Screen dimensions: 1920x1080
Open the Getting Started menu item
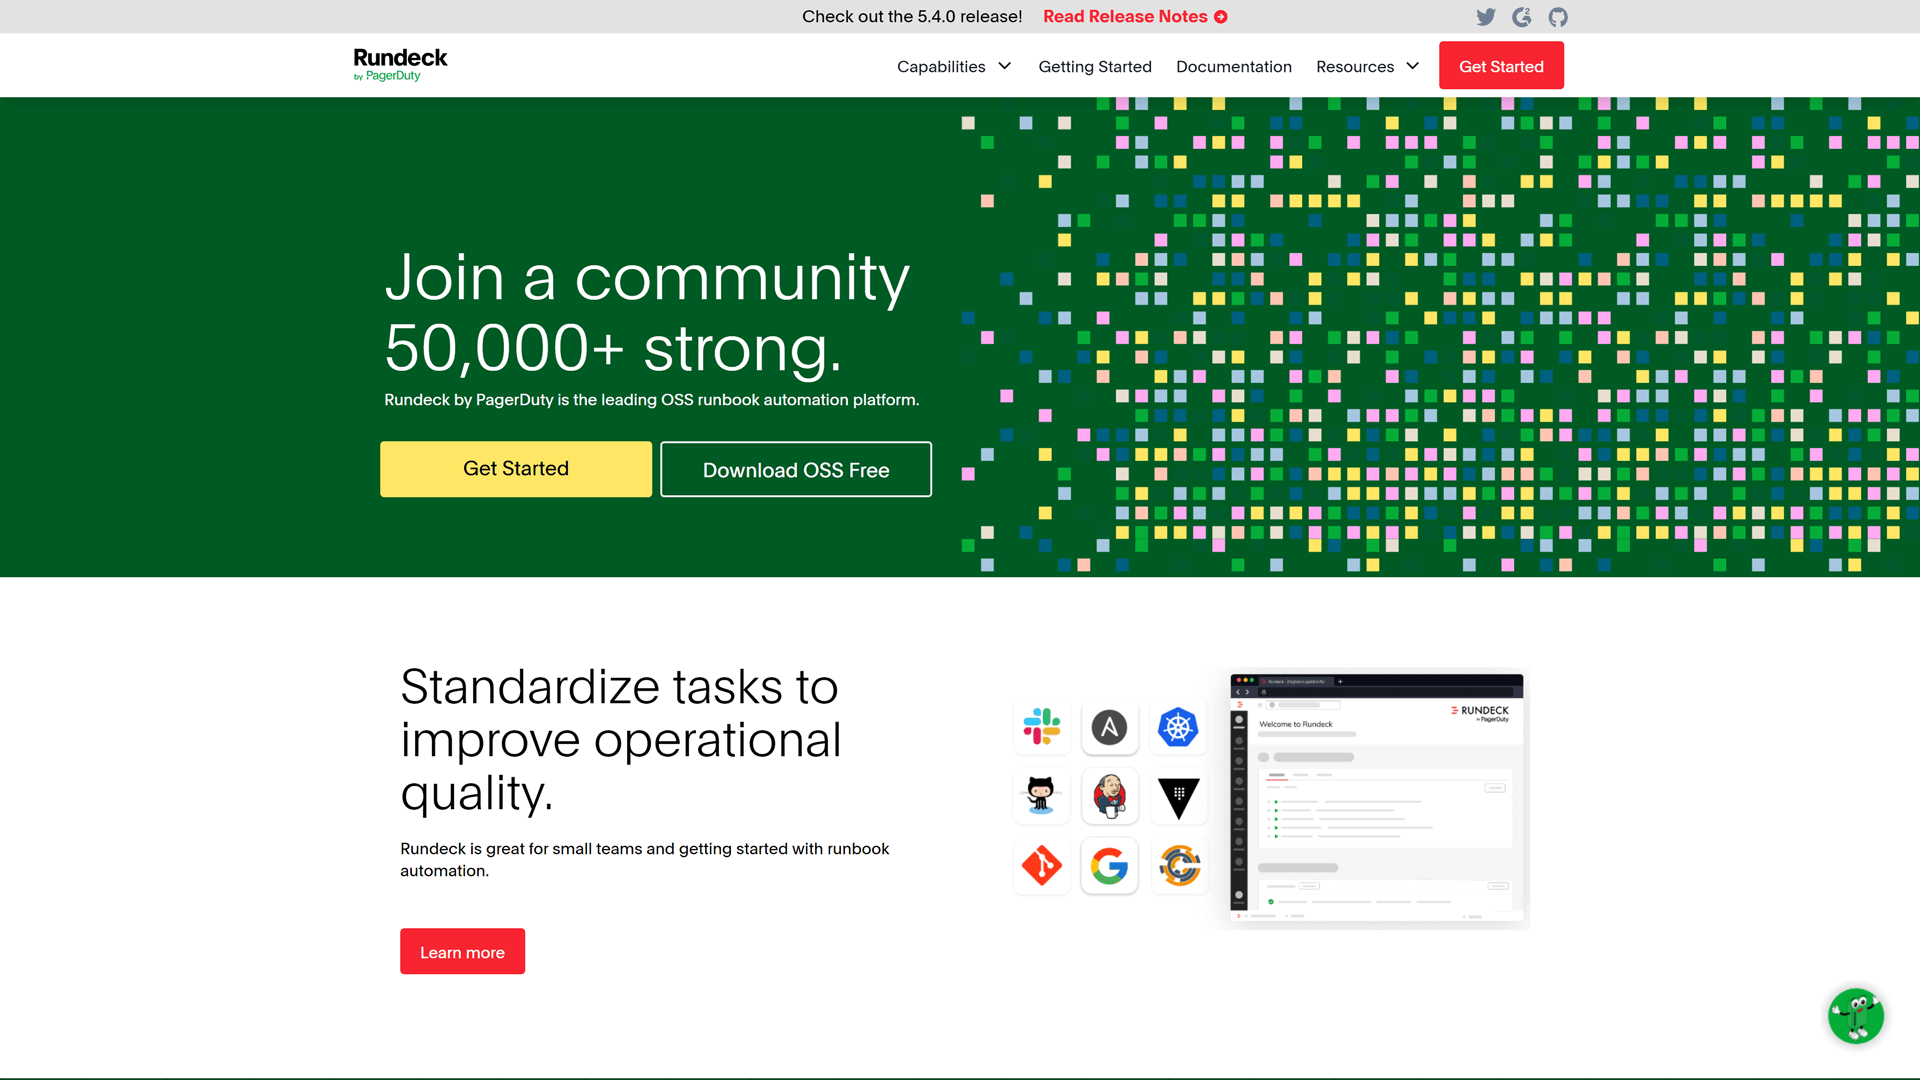[x=1094, y=66]
